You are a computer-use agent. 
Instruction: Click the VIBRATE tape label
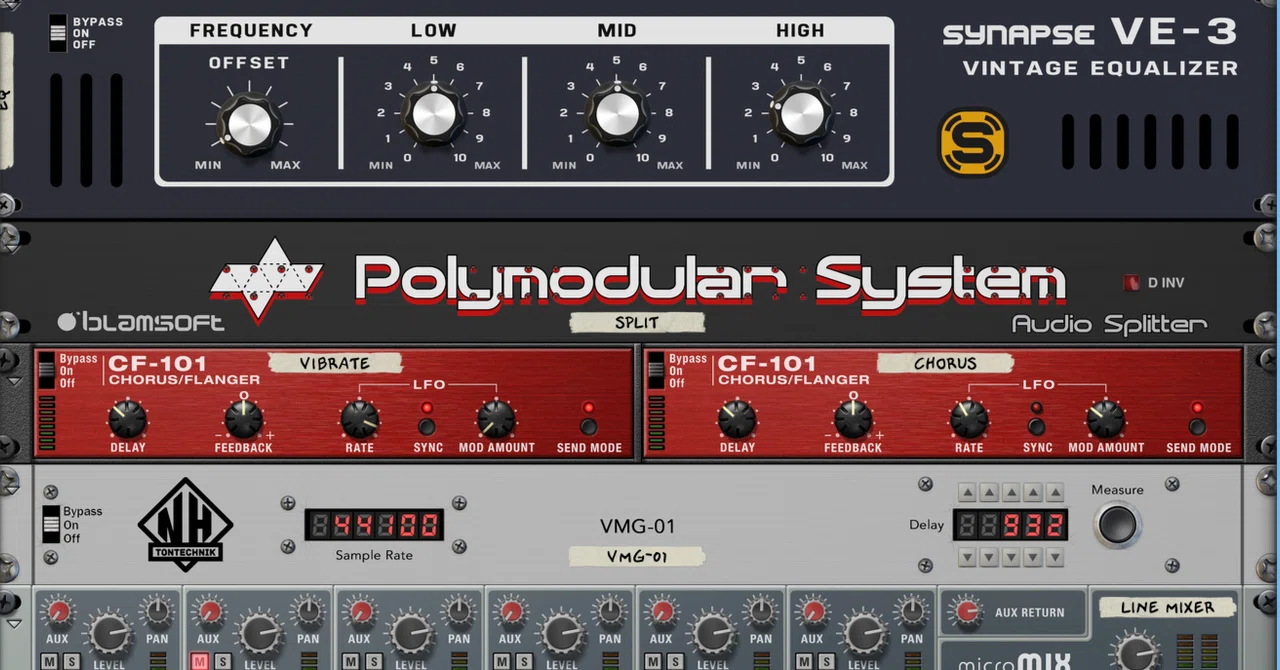[x=335, y=363]
